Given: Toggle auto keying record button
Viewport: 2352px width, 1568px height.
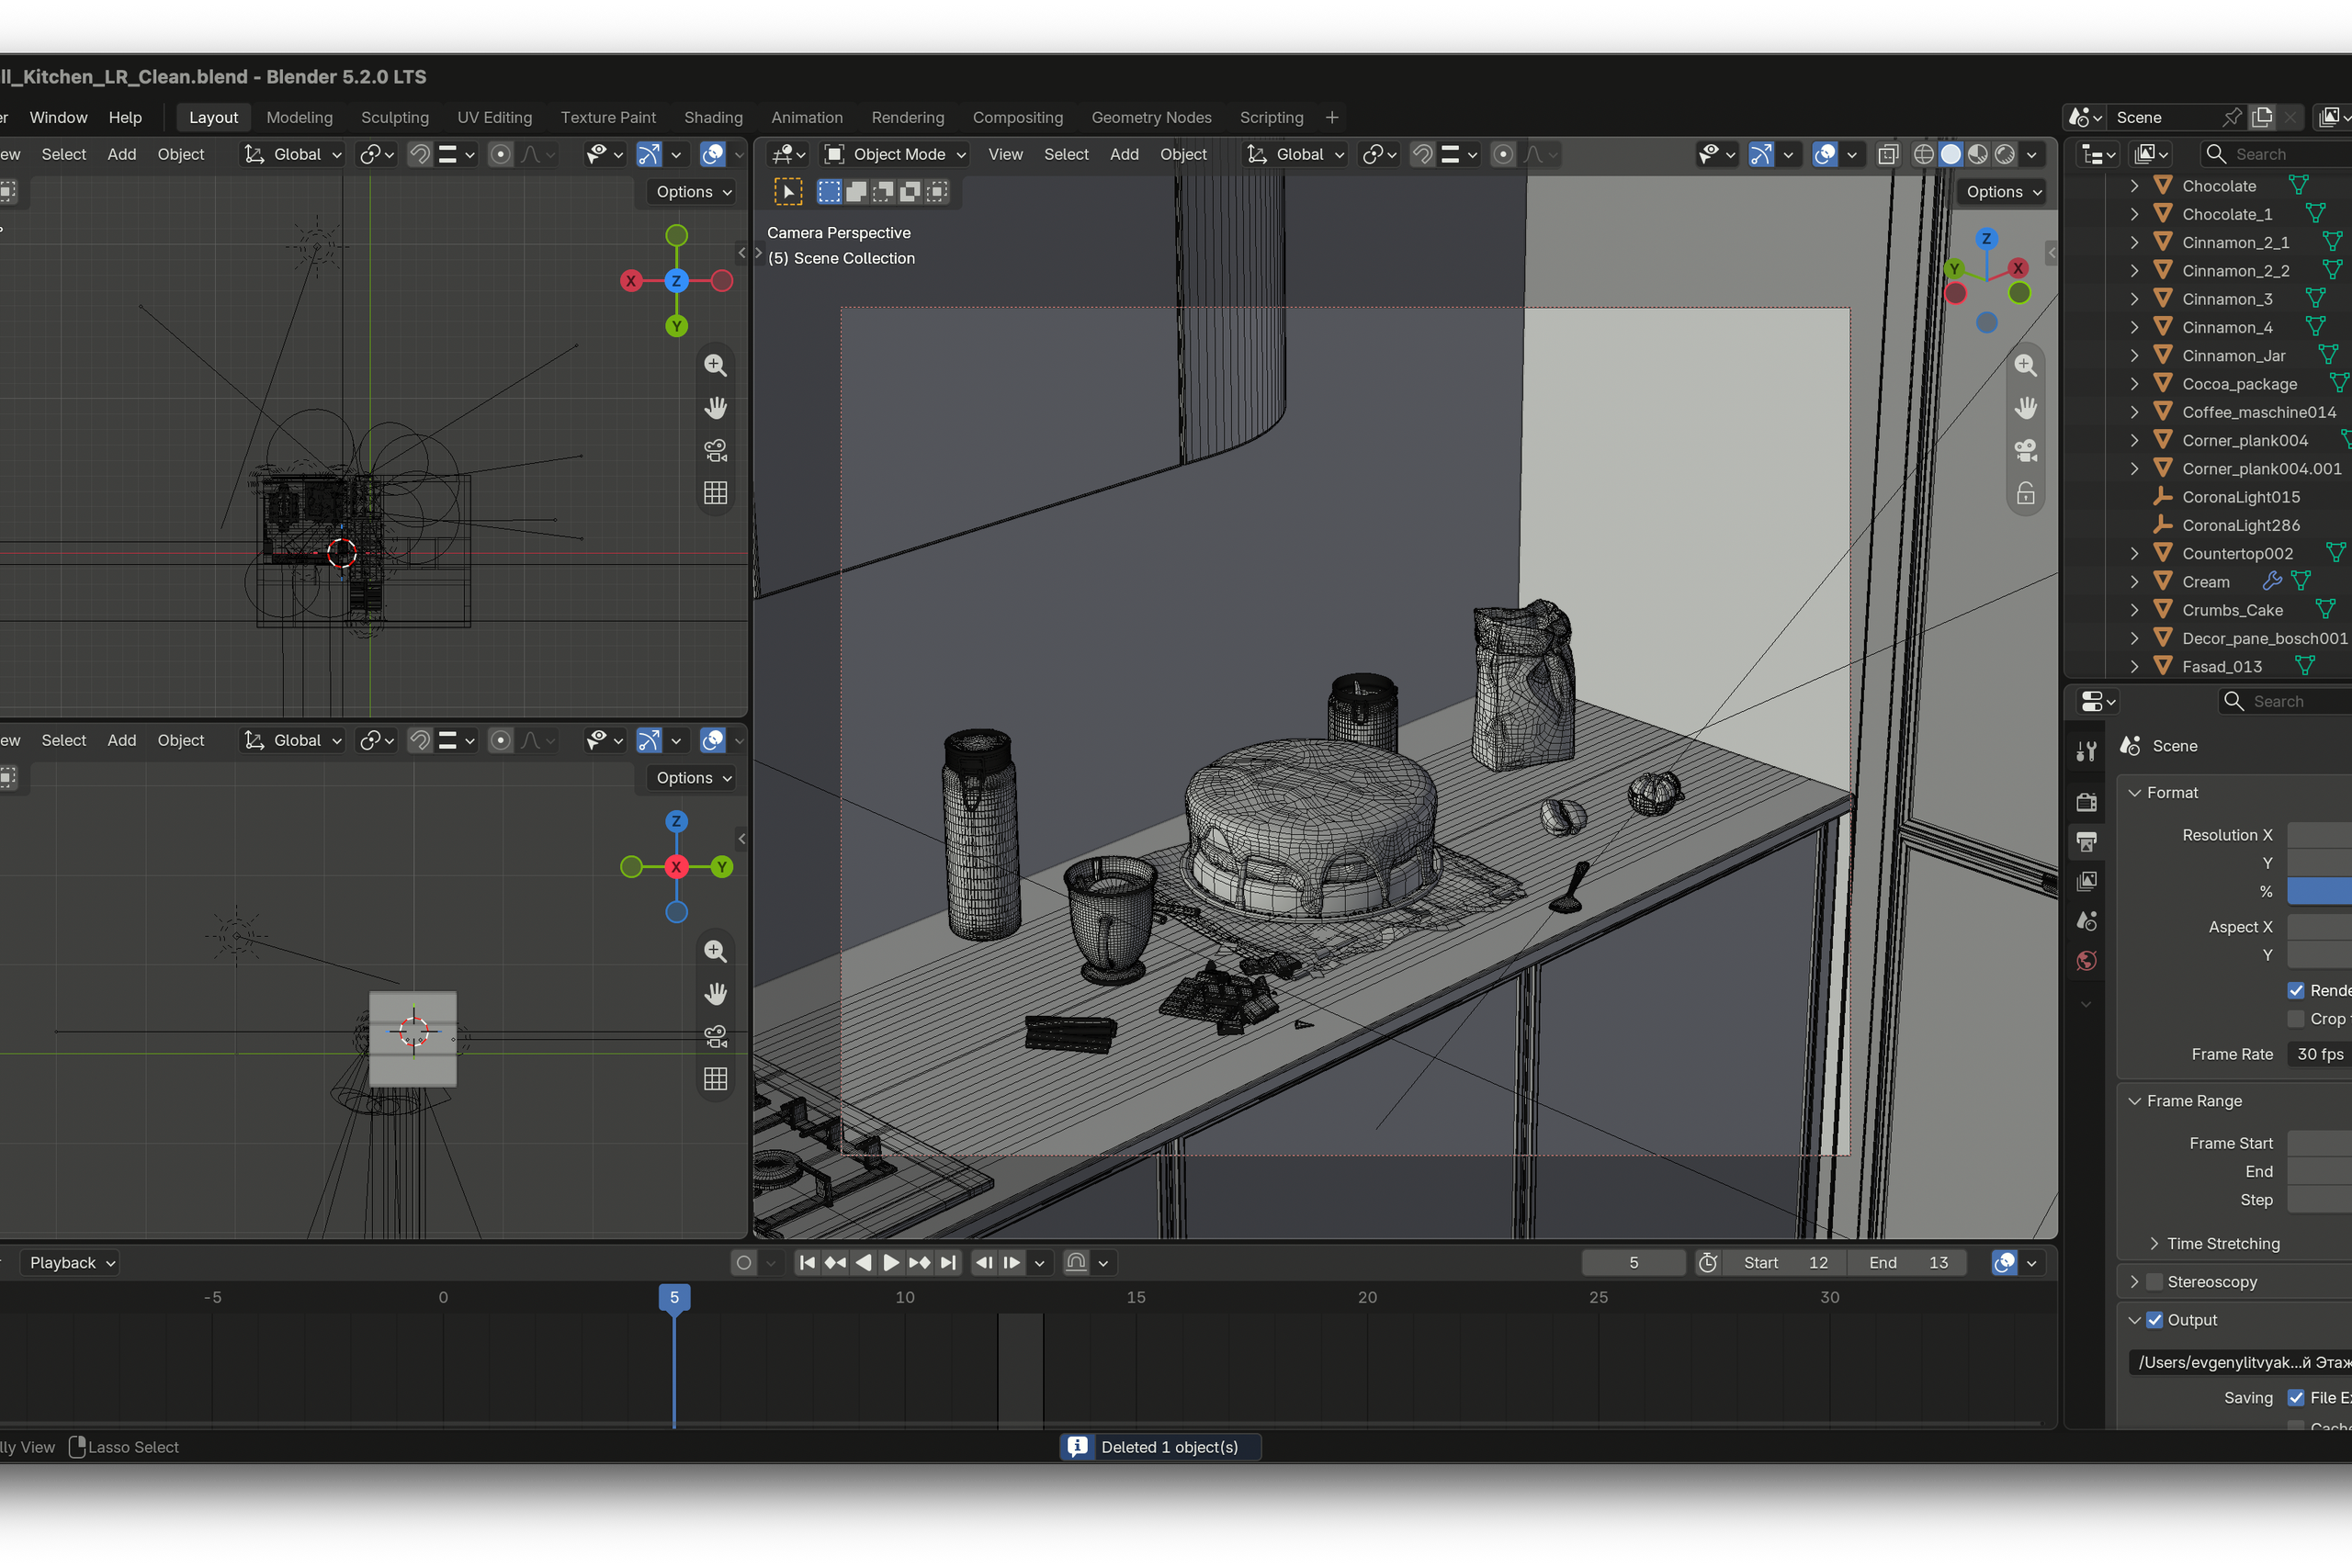Looking at the screenshot, I should coord(743,1262).
